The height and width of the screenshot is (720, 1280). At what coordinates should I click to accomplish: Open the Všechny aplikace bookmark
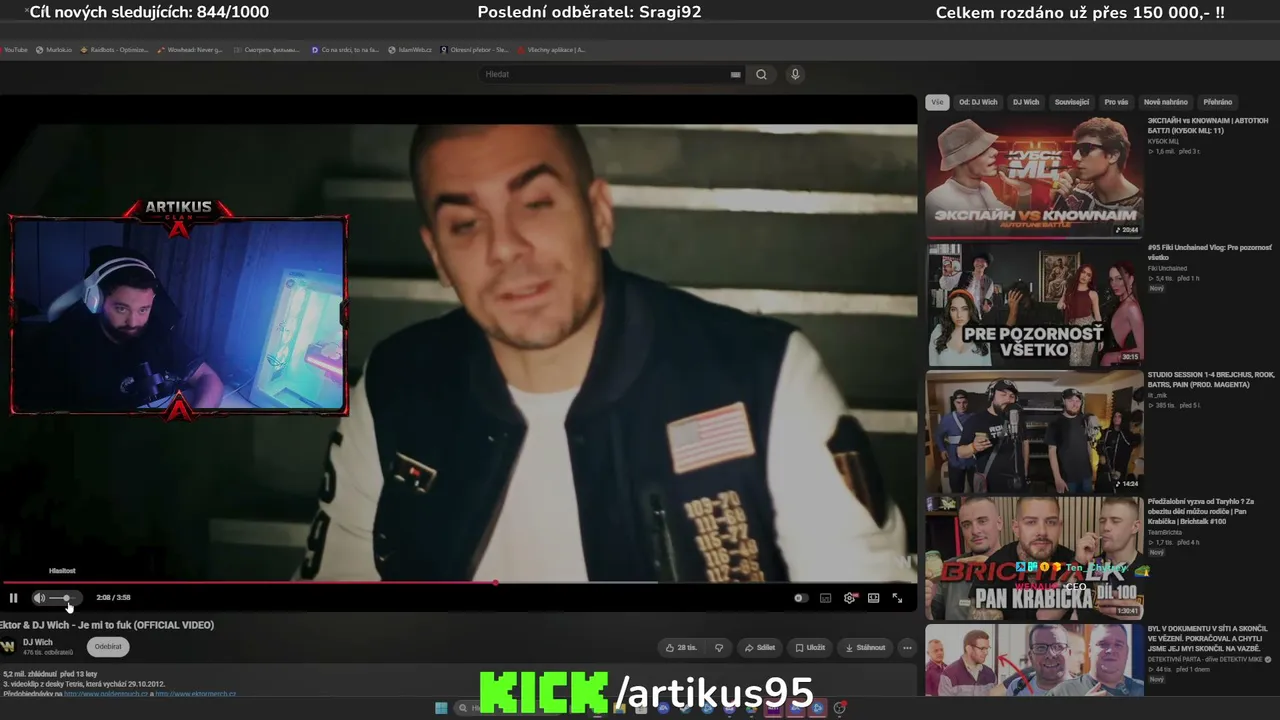click(x=551, y=49)
